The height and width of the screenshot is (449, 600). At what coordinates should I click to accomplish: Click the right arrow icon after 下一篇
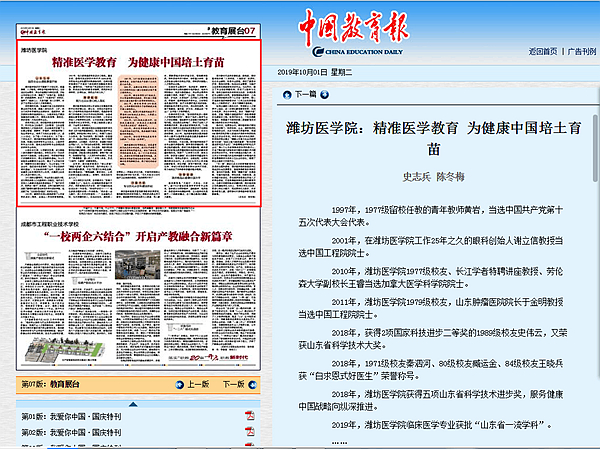[326, 93]
